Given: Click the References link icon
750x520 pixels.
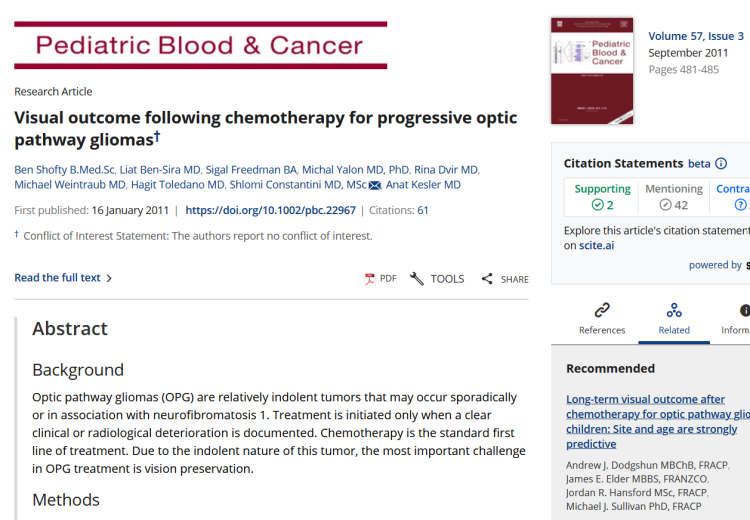Looking at the screenshot, I should pos(602,310).
